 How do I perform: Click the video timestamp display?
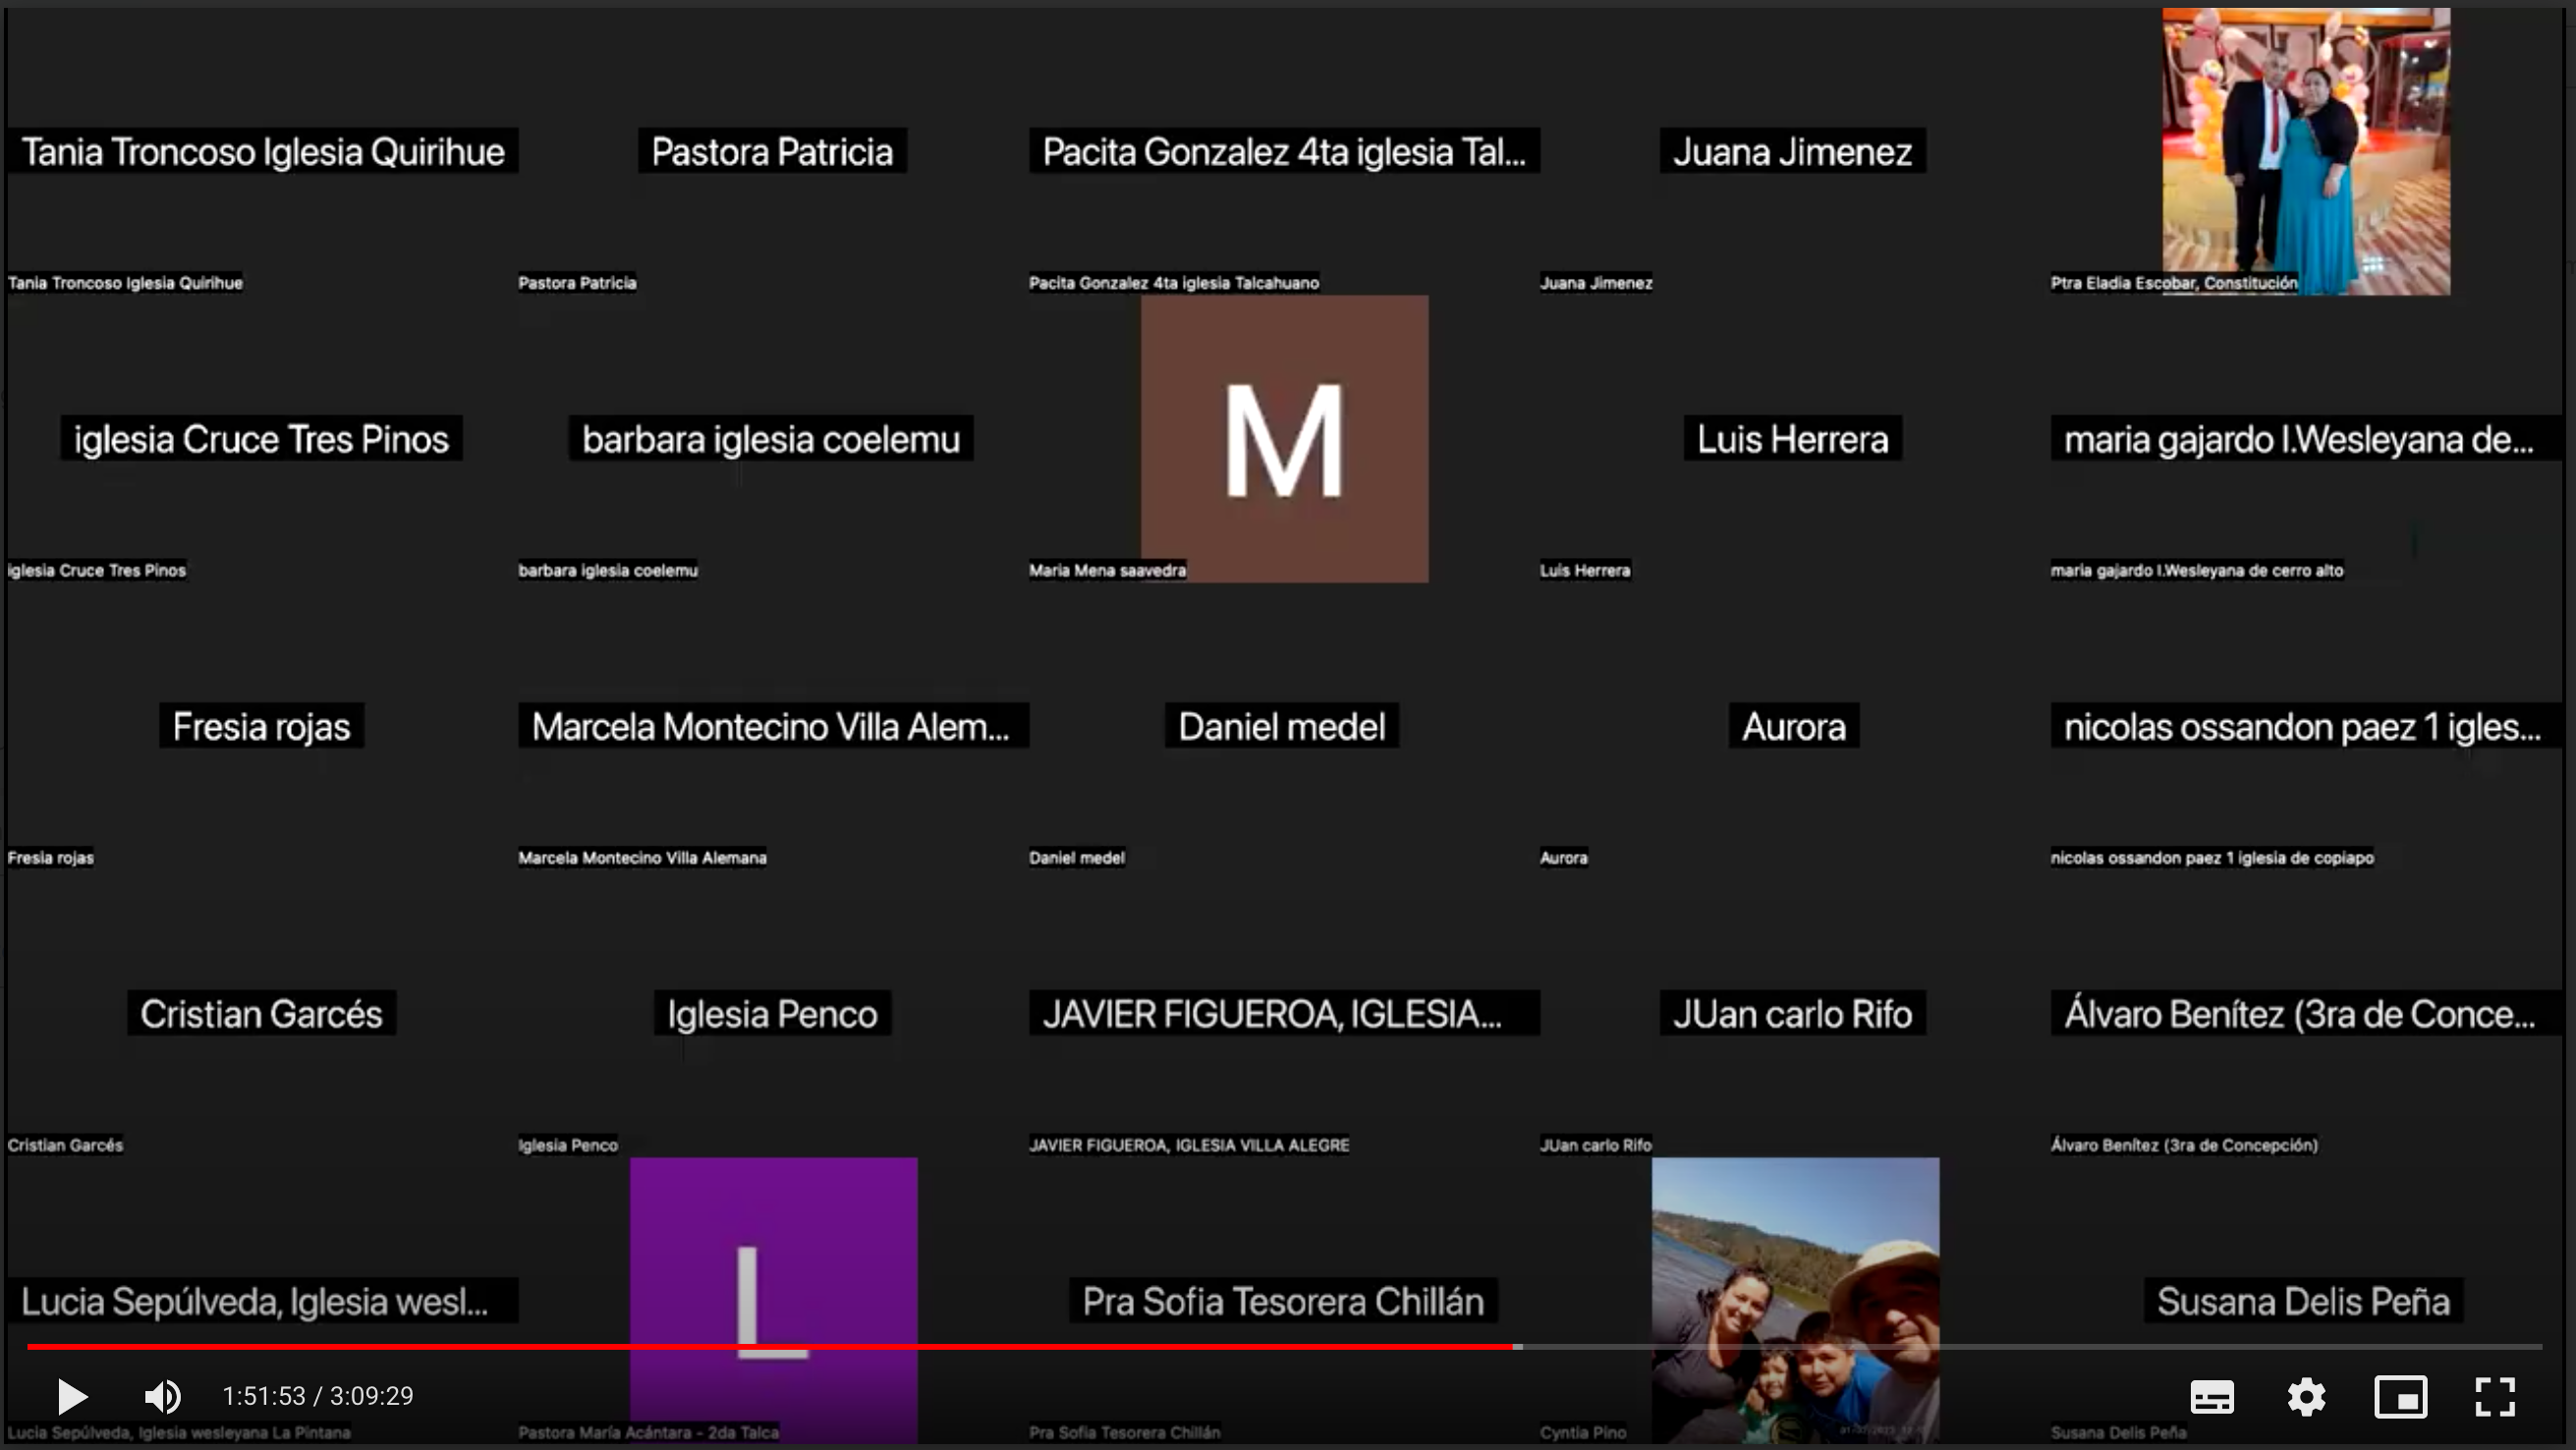(317, 1396)
